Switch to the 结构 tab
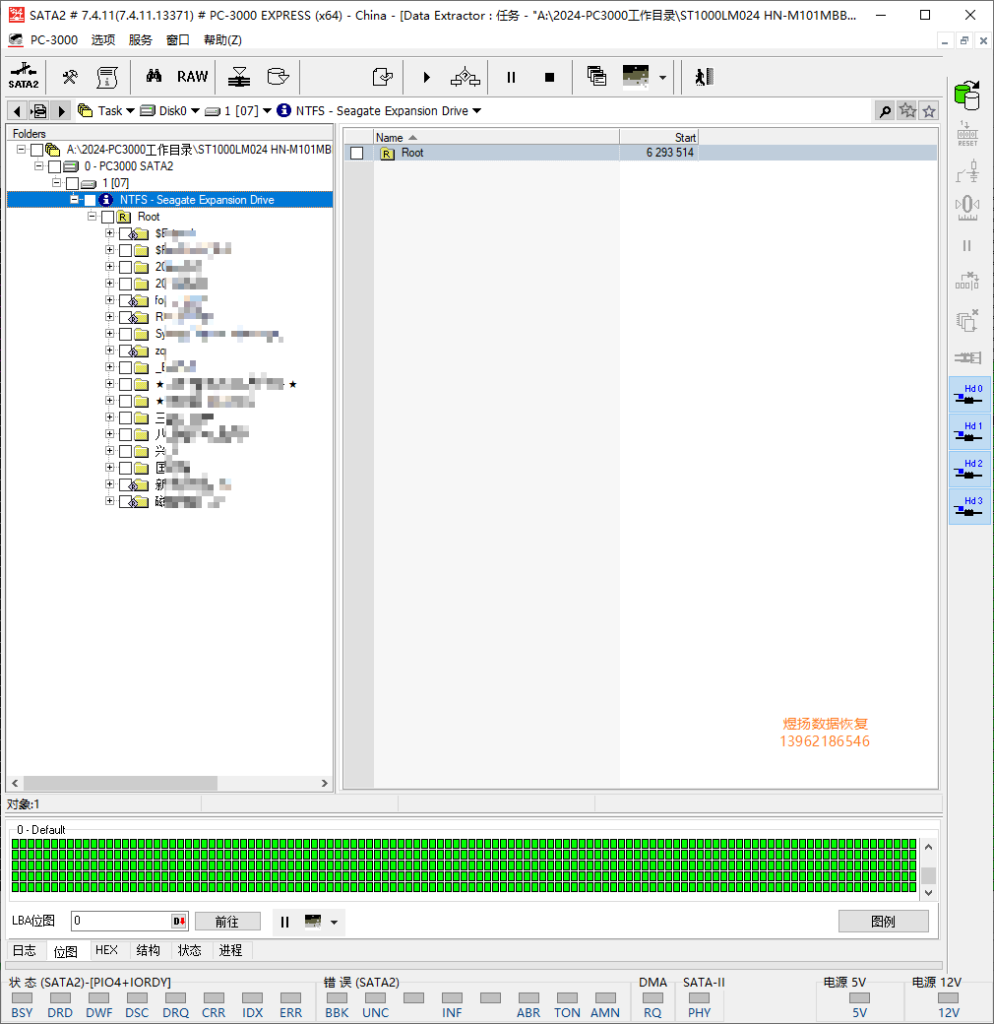Viewport: 994px width, 1024px height. point(148,950)
